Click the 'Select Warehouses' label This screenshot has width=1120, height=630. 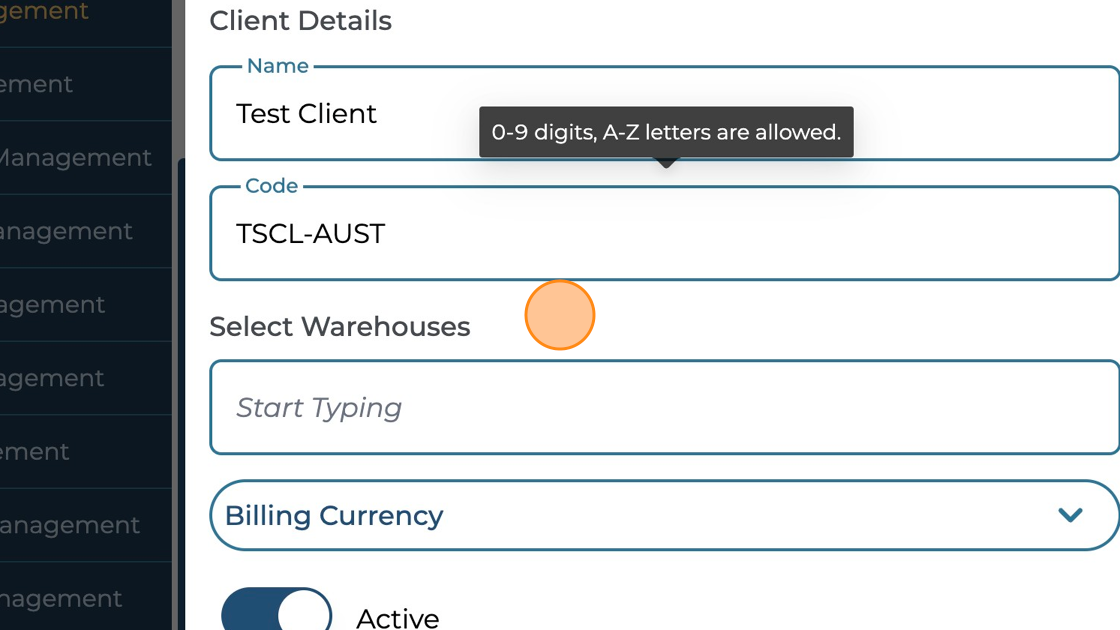click(339, 327)
